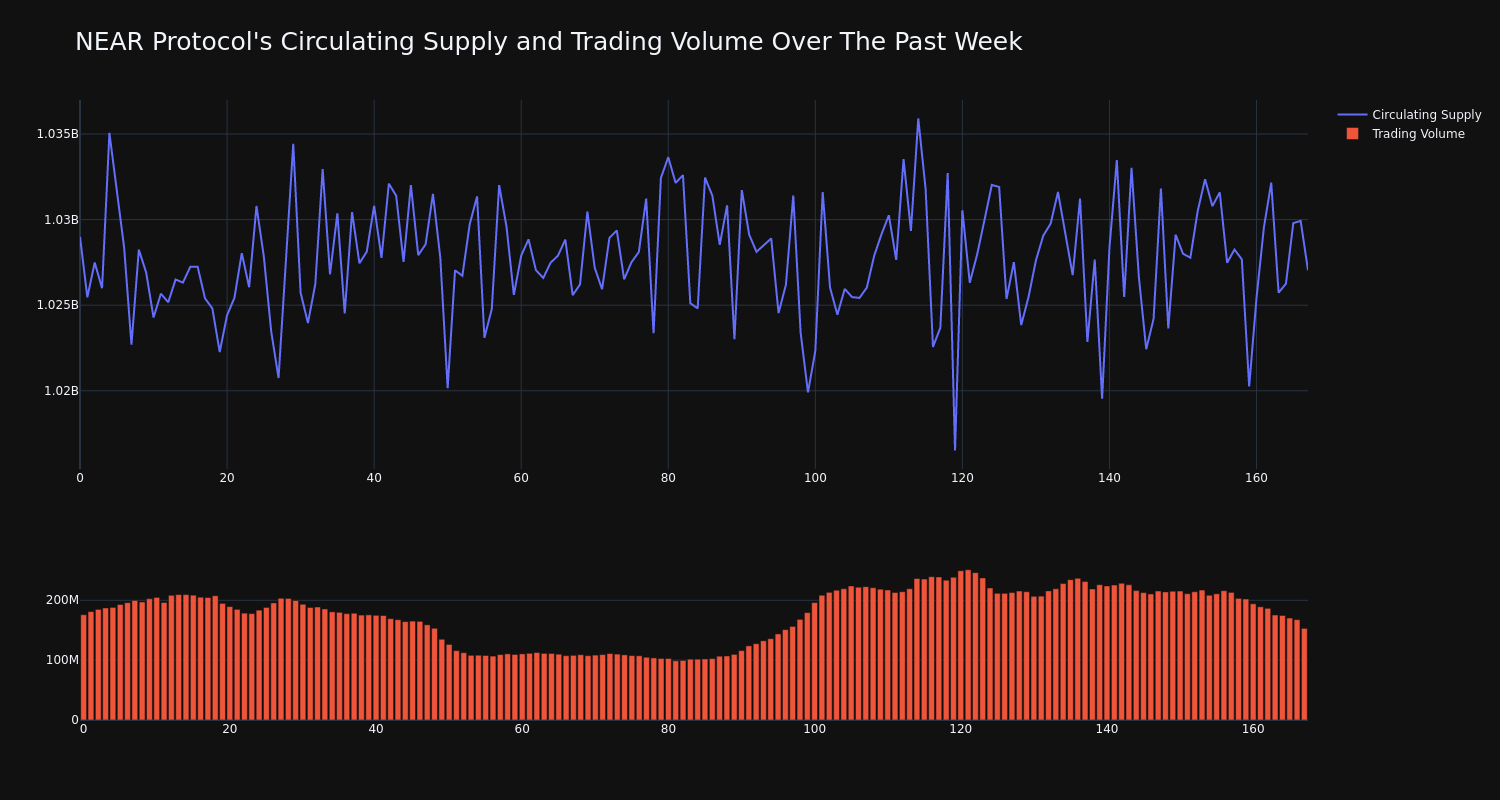This screenshot has height=800, width=1500.
Task: Click the supply peak near hour 4
Action: 109,133
